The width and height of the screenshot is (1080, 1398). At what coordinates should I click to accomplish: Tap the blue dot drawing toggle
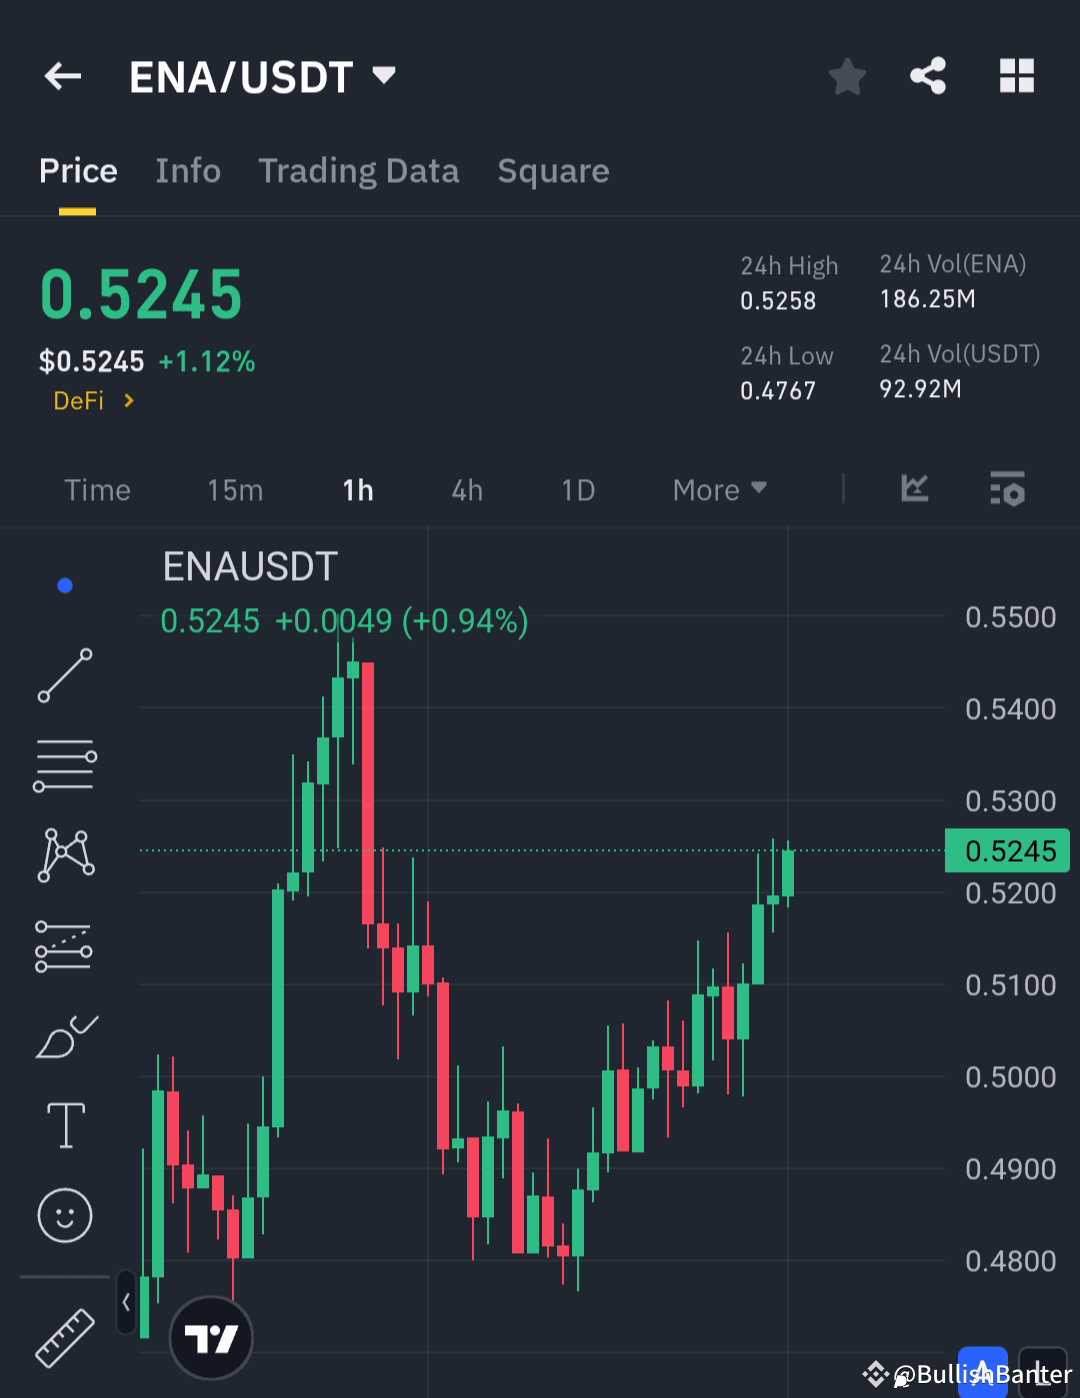click(x=65, y=585)
